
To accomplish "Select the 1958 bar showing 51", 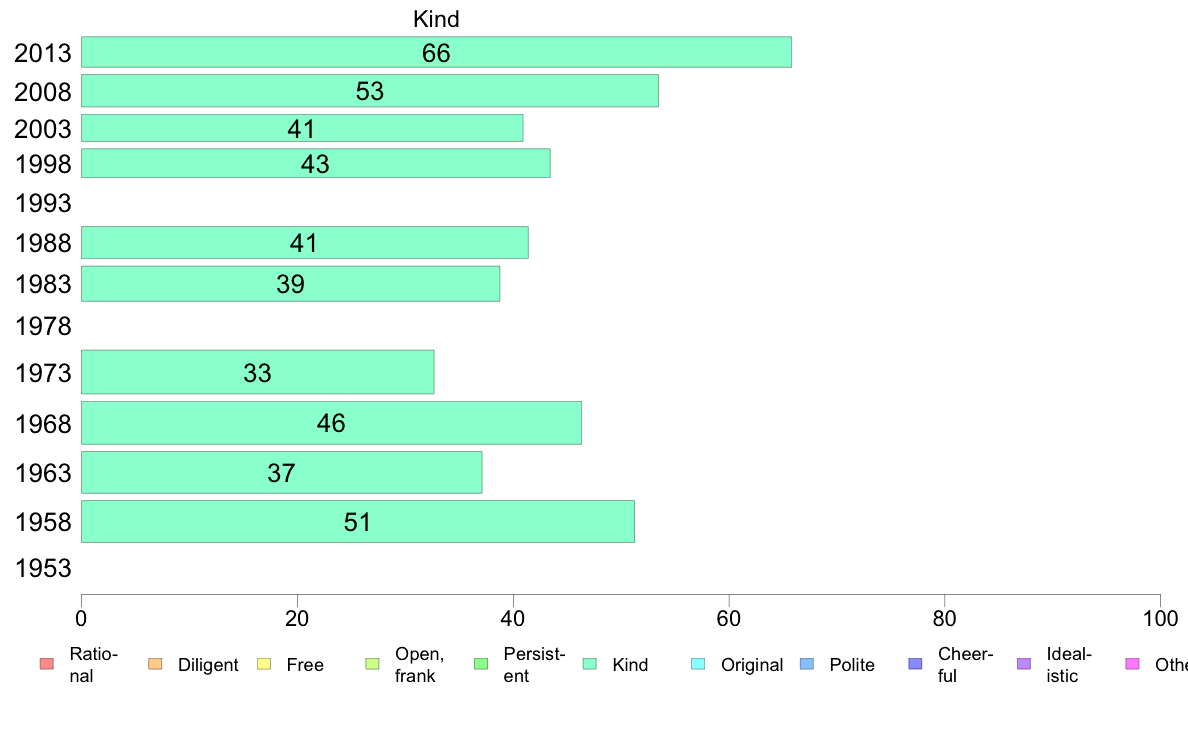I will [358, 521].
